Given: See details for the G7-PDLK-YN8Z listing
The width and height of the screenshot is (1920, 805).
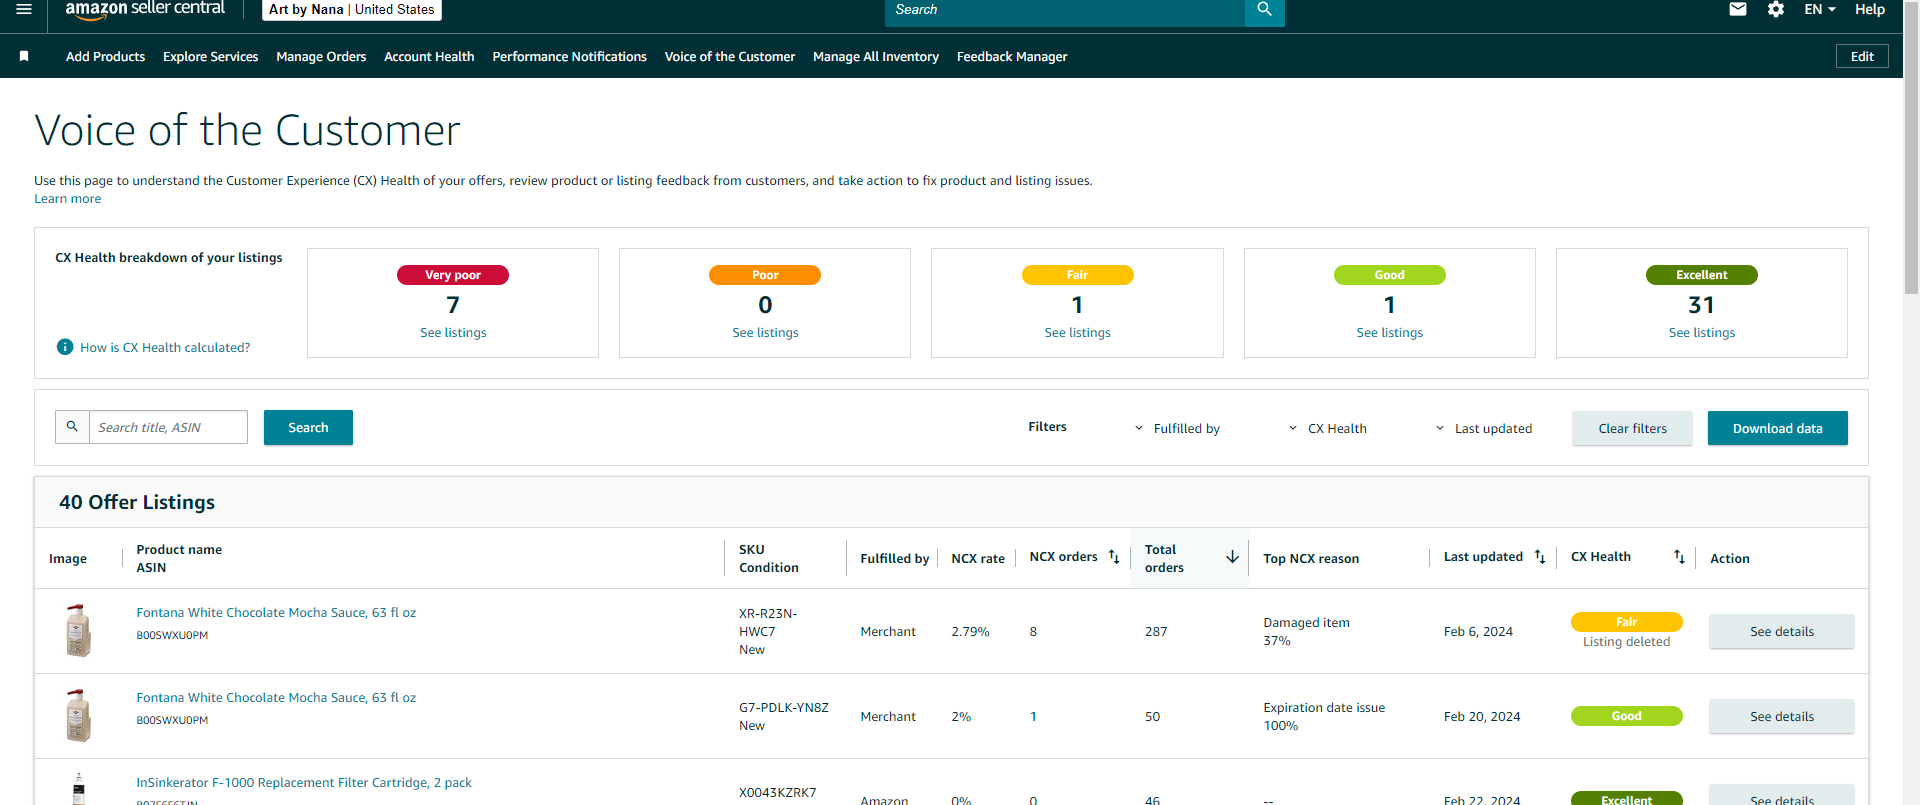Looking at the screenshot, I should (1781, 716).
